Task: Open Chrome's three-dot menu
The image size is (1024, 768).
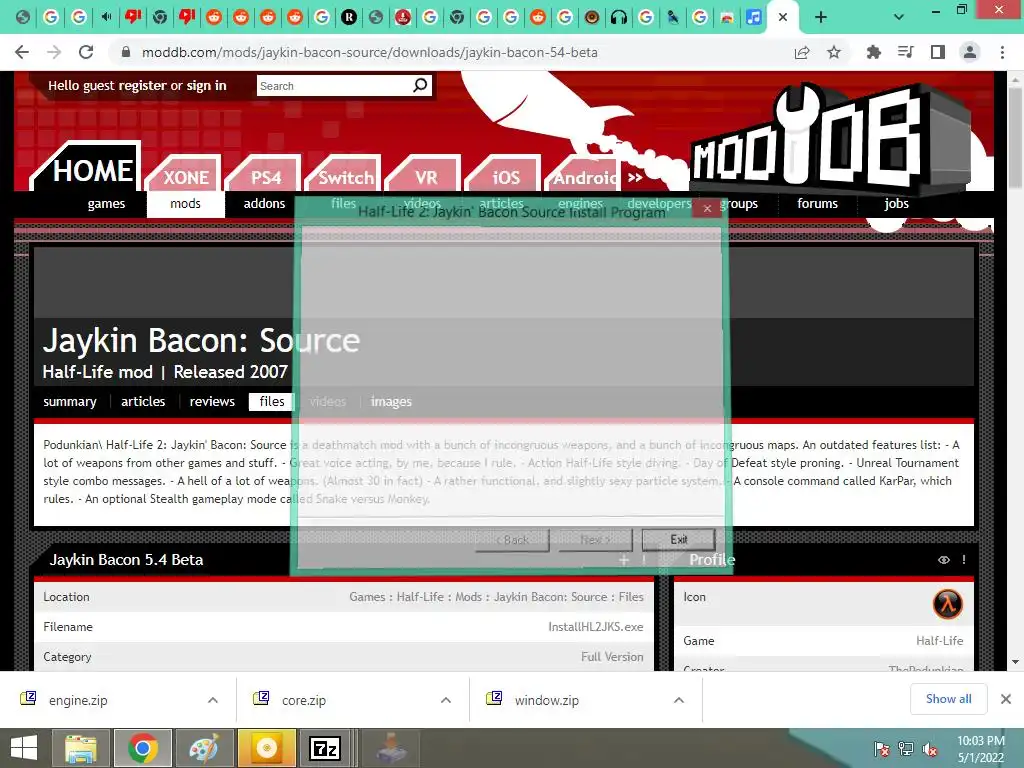Action: (x=1002, y=52)
